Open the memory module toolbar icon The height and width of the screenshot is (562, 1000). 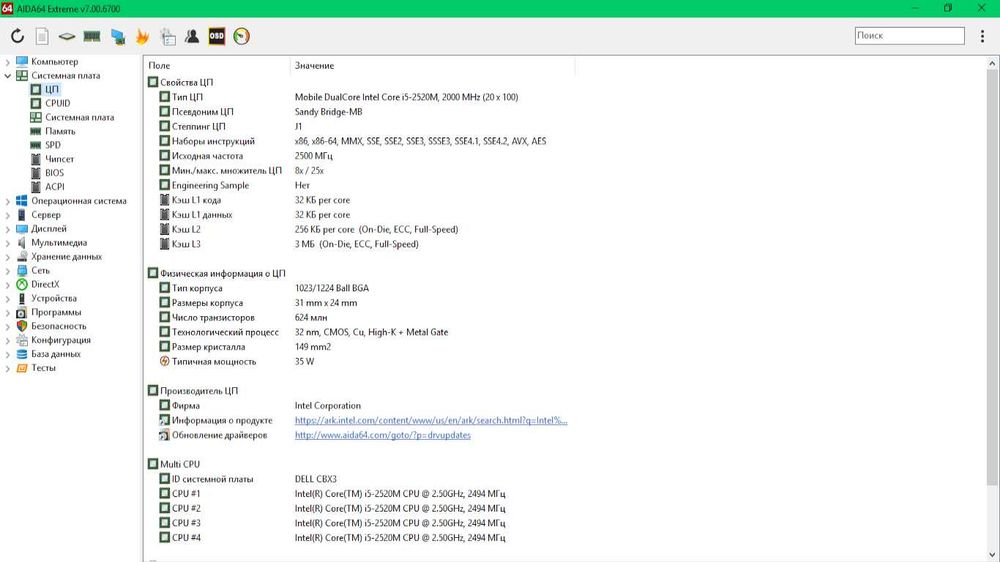92,36
